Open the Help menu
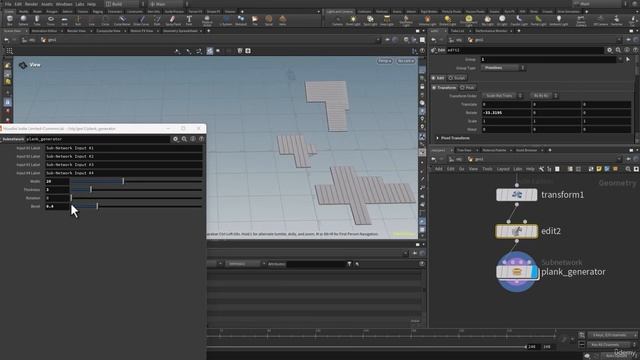 pyautogui.click(x=91, y=4)
